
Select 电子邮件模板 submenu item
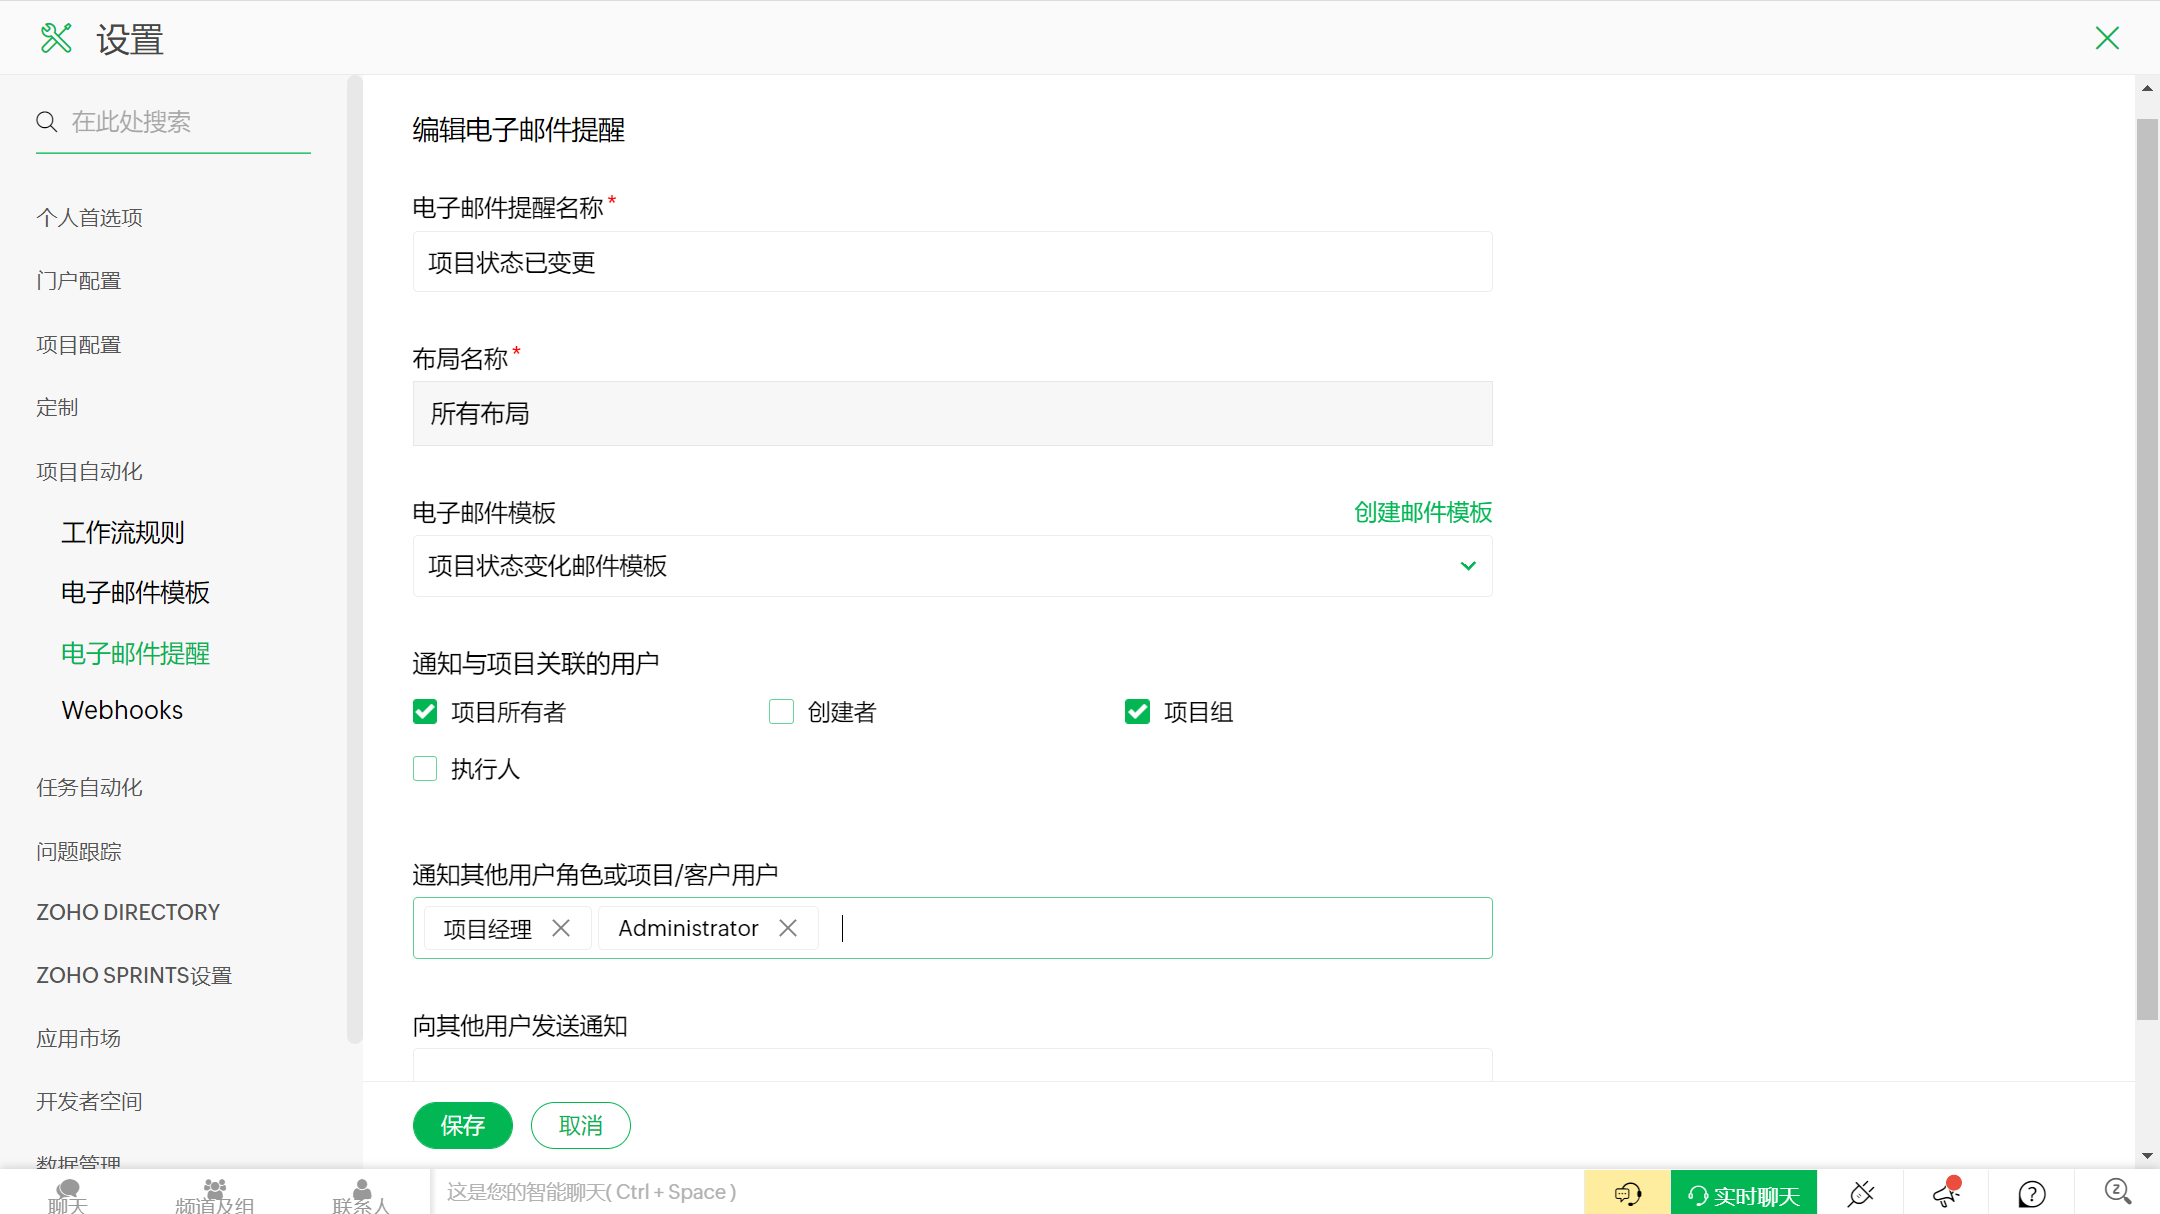point(136,593)
